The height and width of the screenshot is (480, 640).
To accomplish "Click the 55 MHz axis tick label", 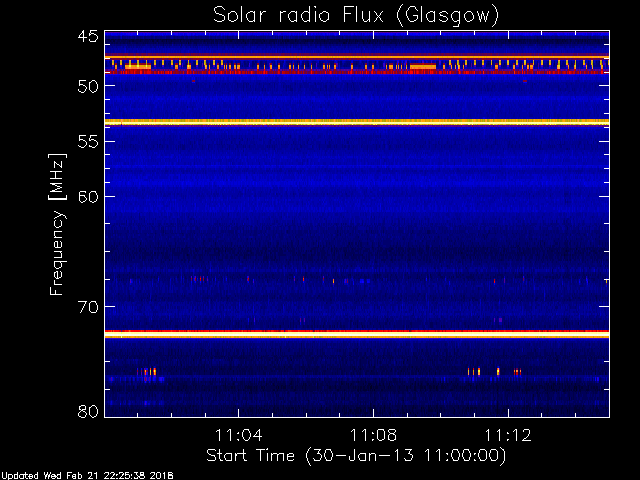I will point(88,142).
